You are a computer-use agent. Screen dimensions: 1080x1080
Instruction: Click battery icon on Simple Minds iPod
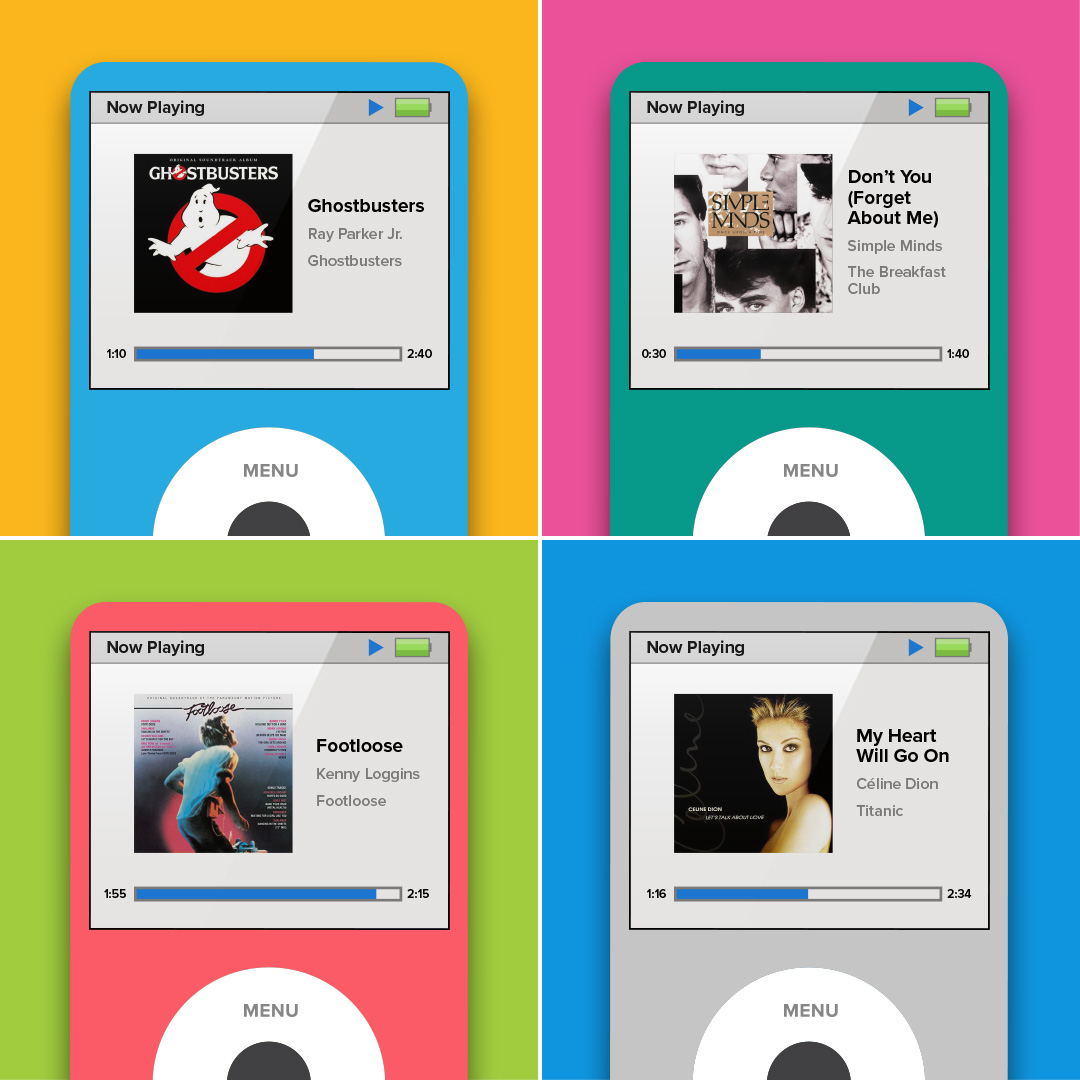coord(953,107)
